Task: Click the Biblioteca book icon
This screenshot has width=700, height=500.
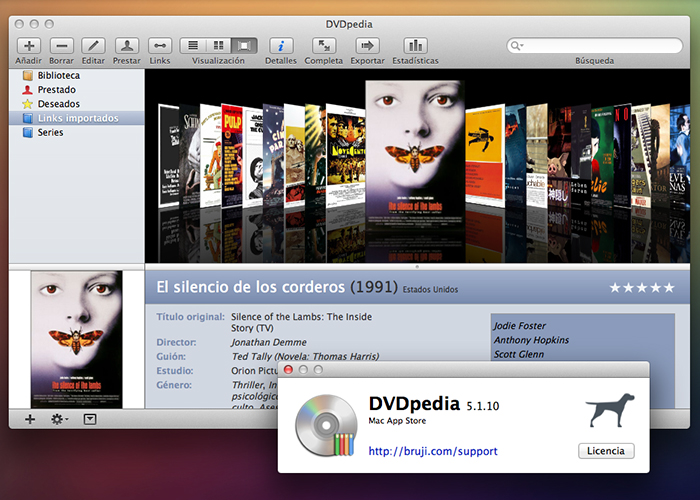Action: [28, 75]
